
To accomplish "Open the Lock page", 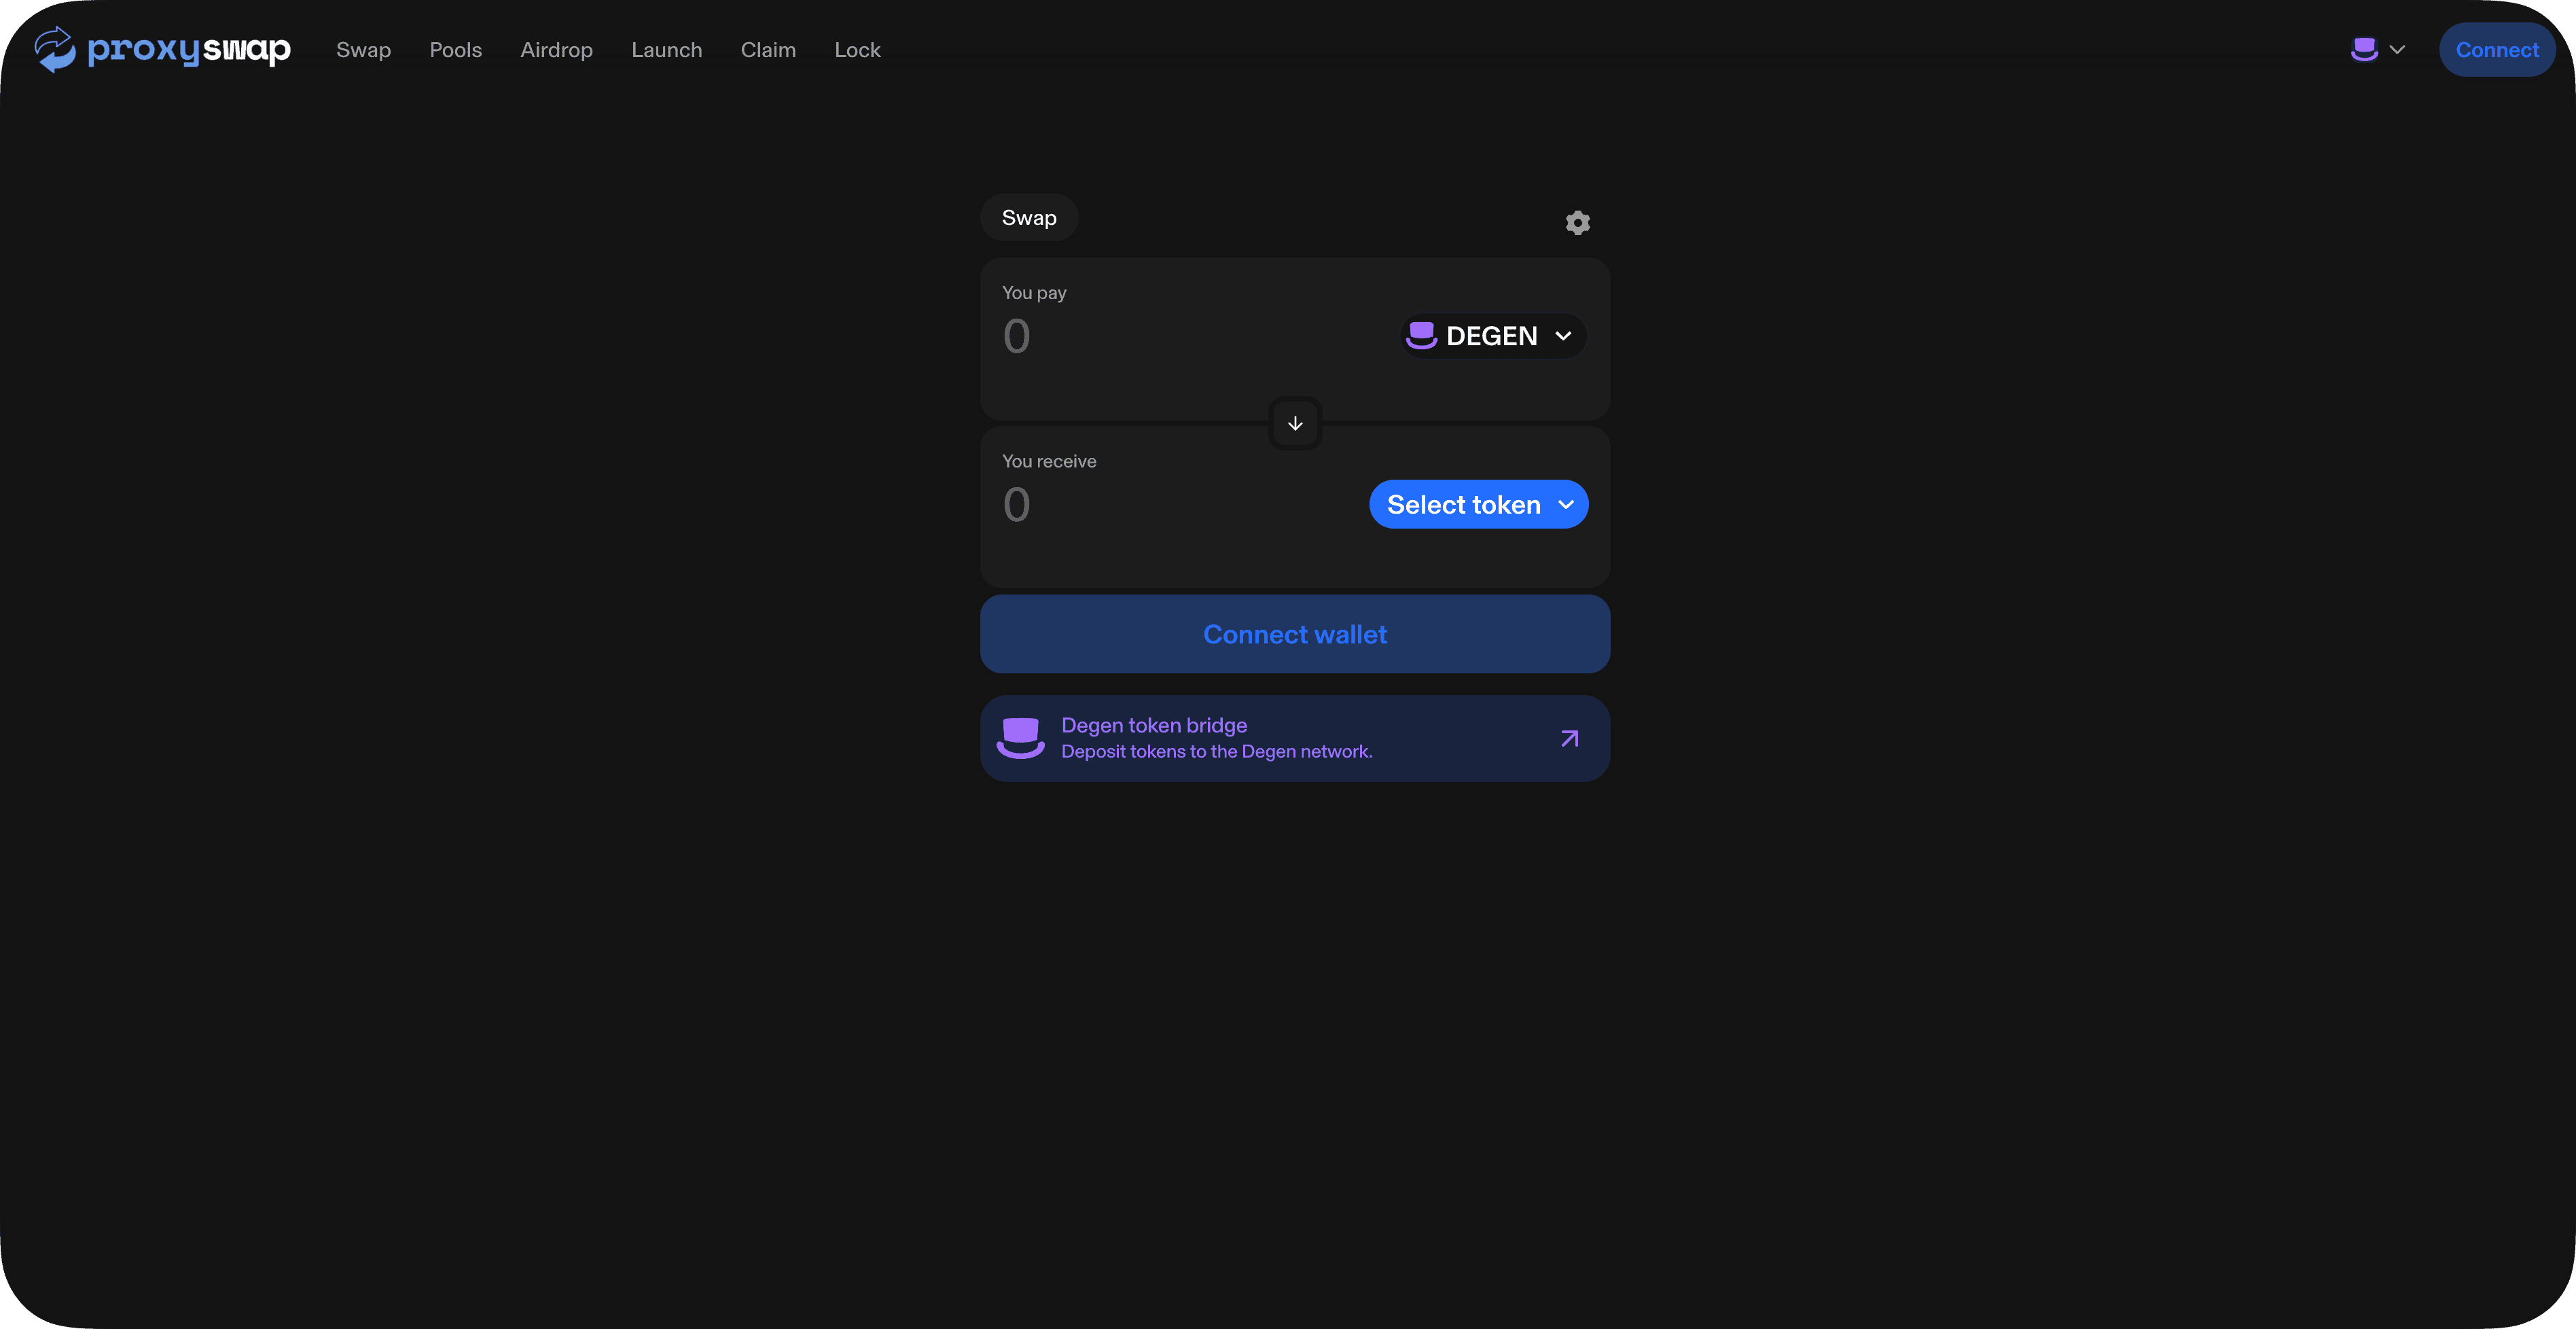I will pos(857,50).
